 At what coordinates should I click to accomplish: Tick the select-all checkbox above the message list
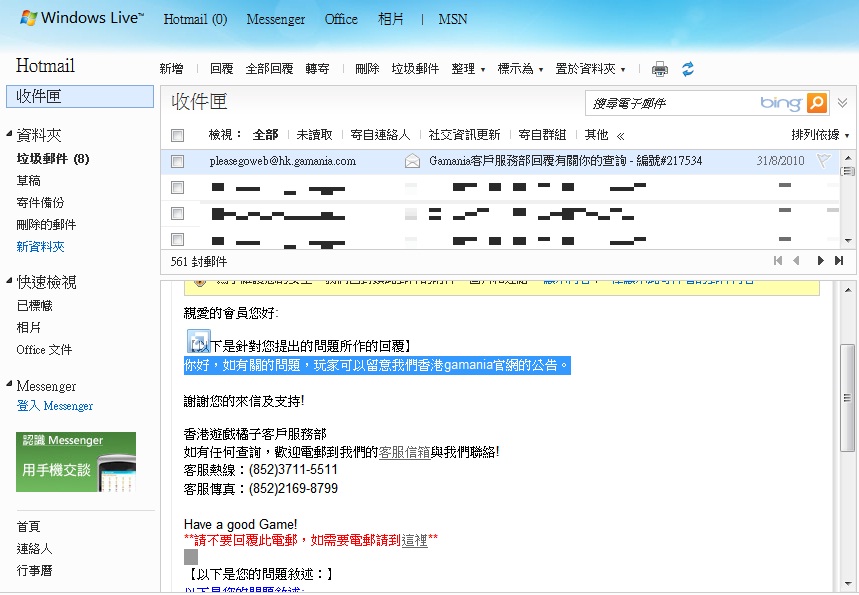pyautogui.click(x=177, y=135)
